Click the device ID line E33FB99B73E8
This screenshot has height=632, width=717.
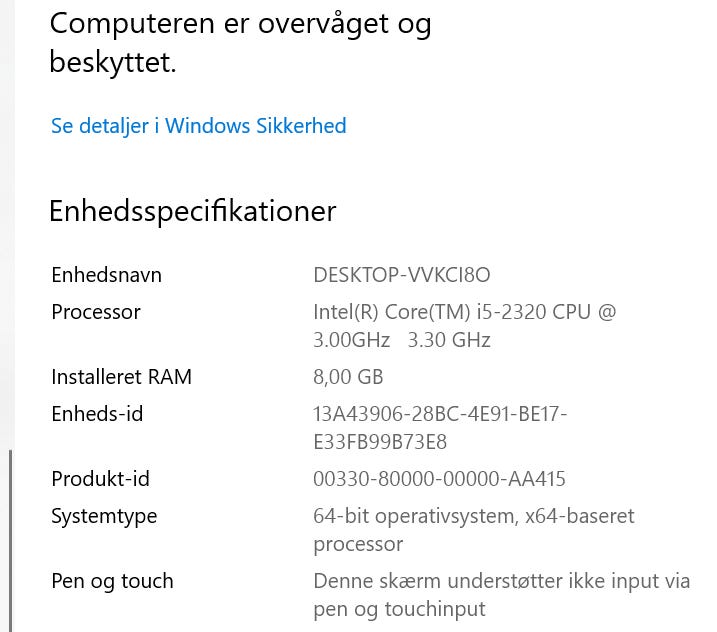[380, 441]
